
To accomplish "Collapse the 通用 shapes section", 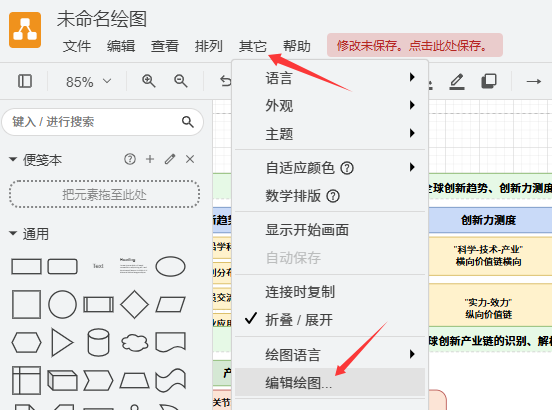I will click(x=13, y=233).
